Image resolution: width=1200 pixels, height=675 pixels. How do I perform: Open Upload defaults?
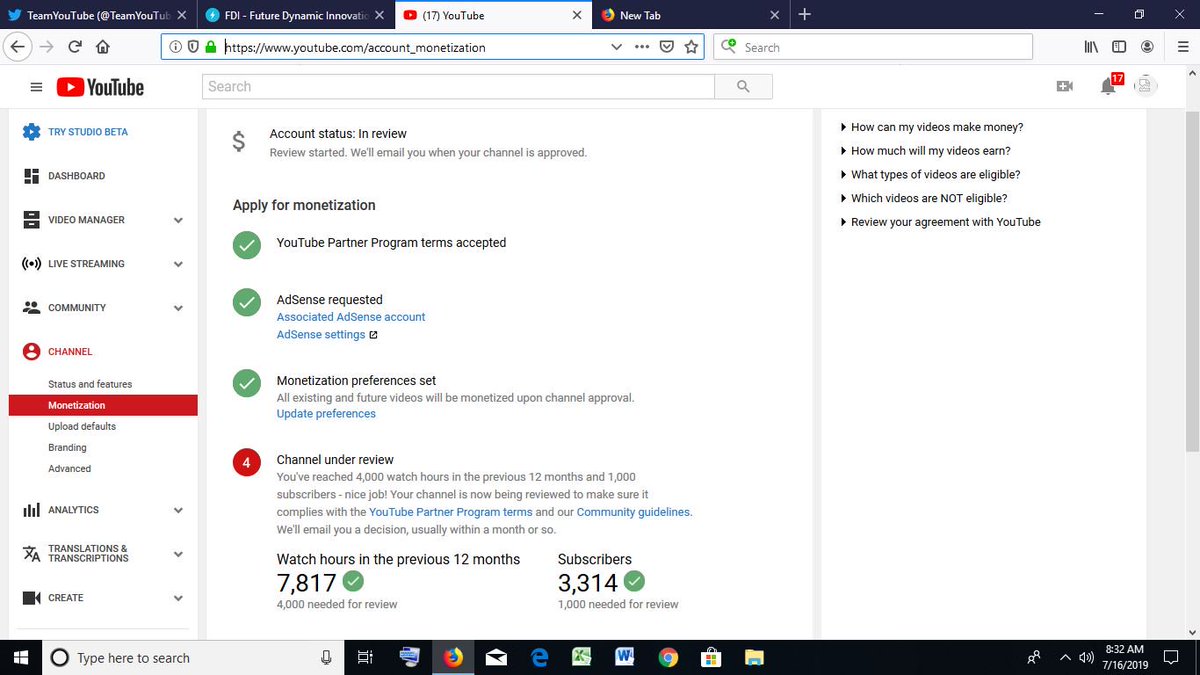82,426
